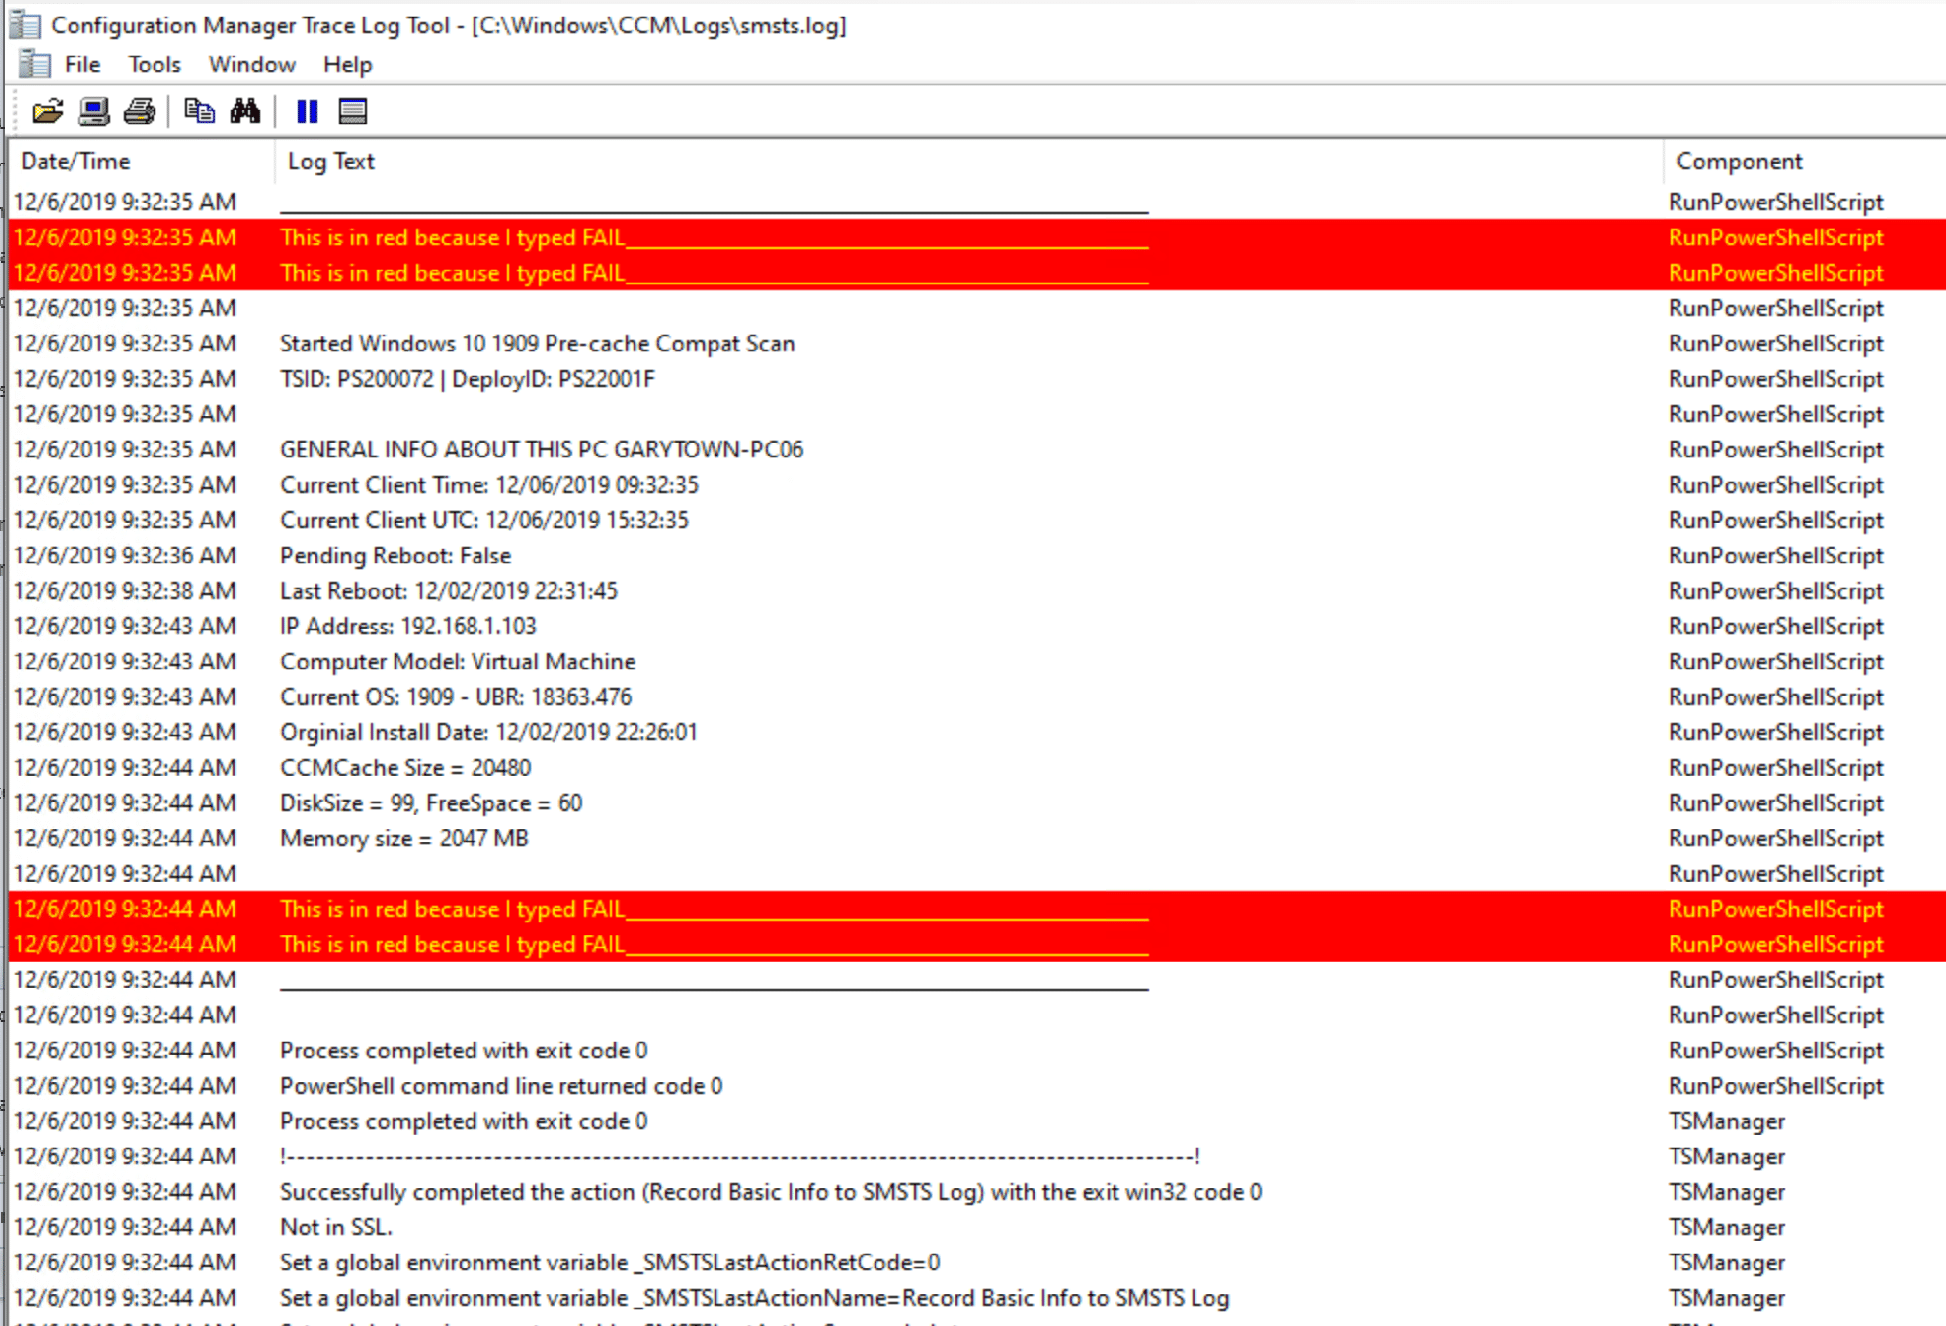Toggle the Show/Hide Info Pane icon

pos(352,111)
